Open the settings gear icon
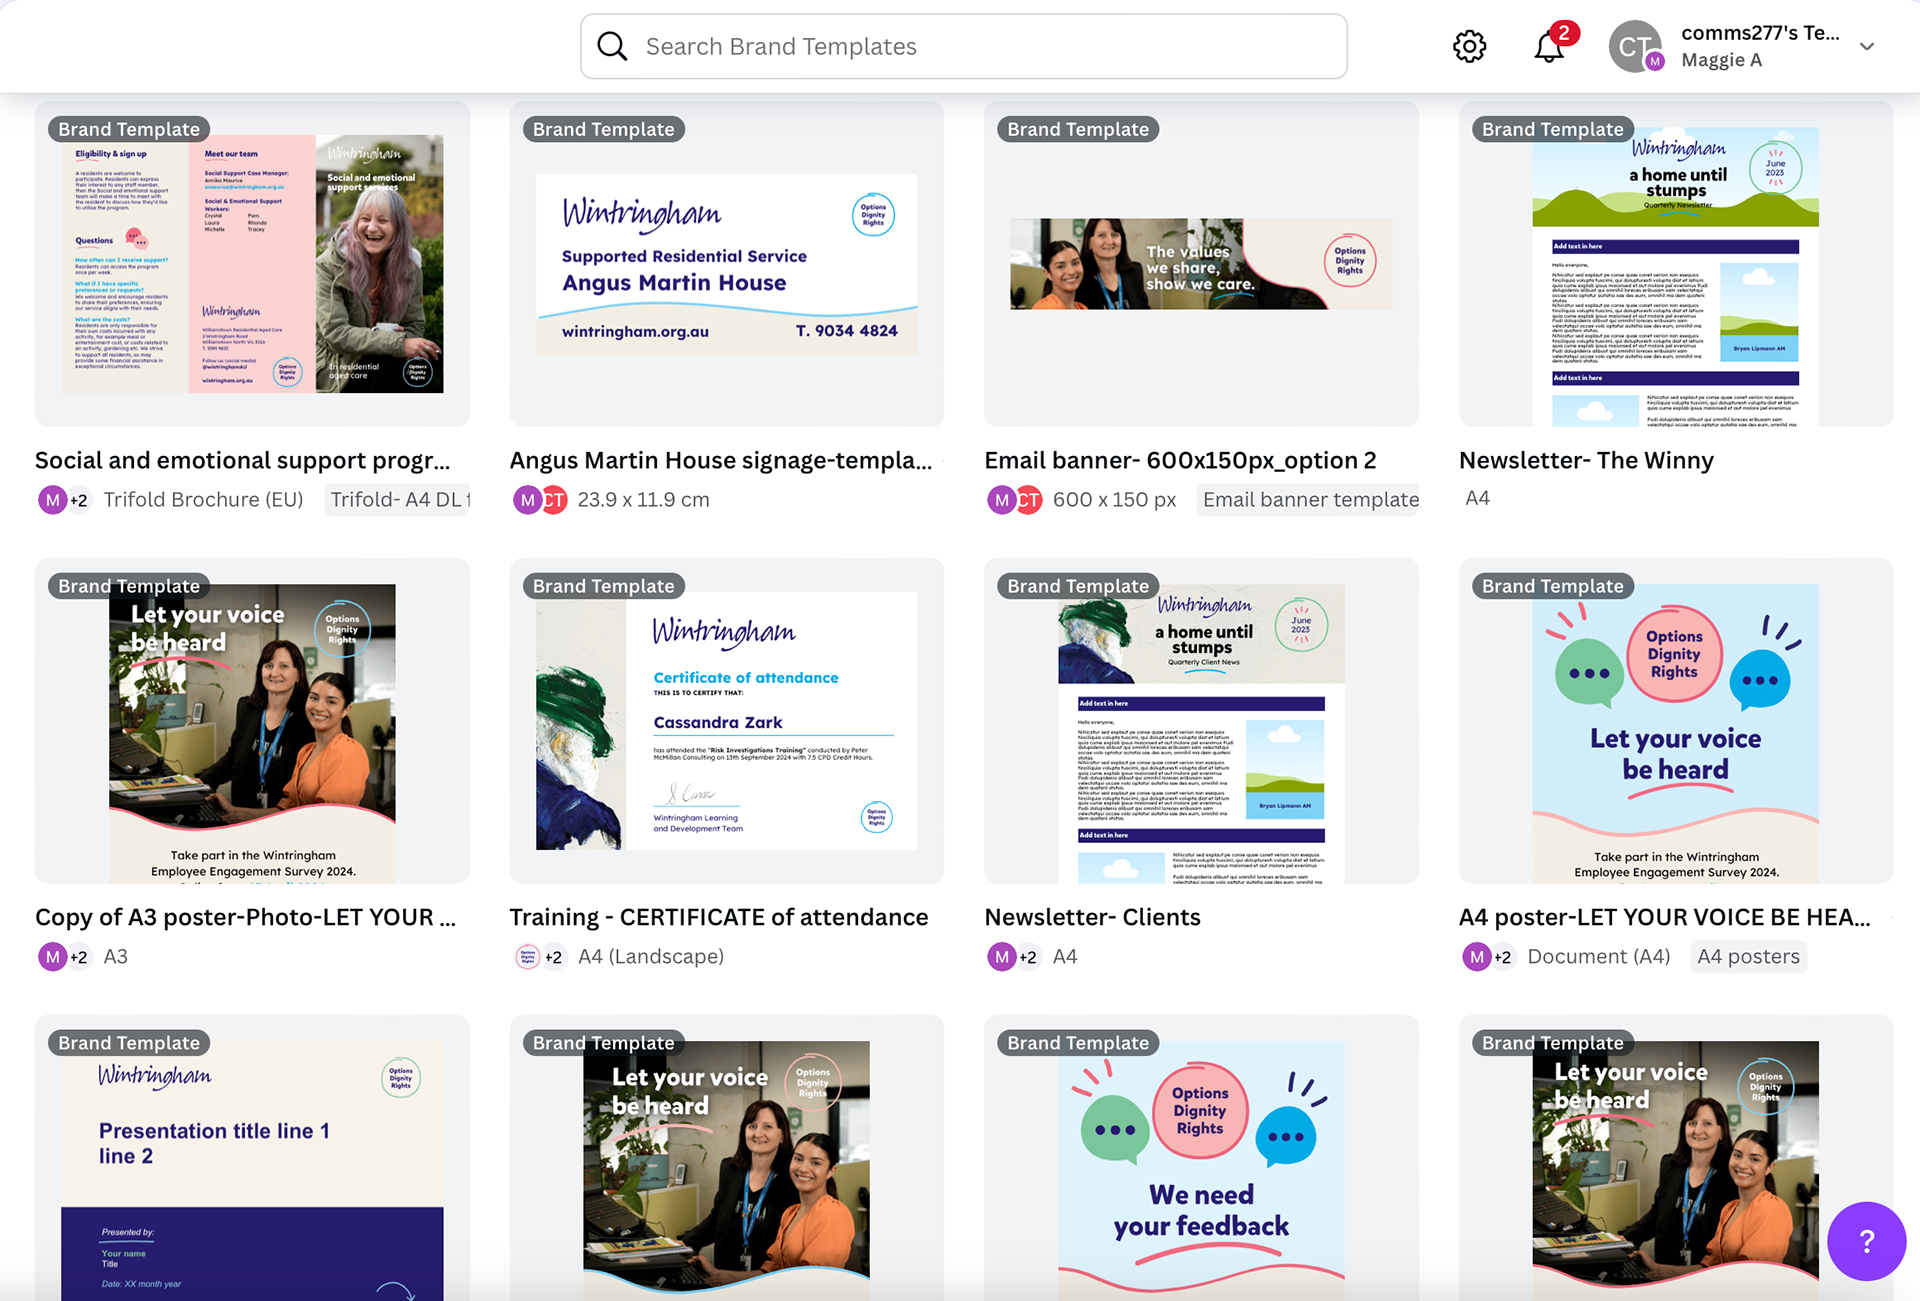The height and width of the screenshot is (1301, 1920). (1469, 46)
